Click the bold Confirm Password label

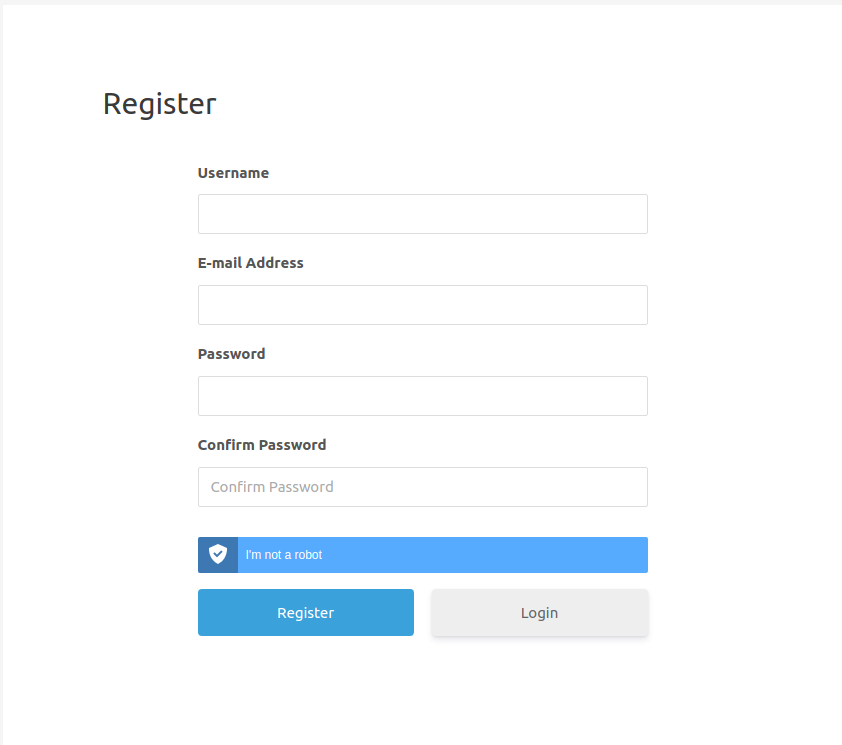pos(262,445)
